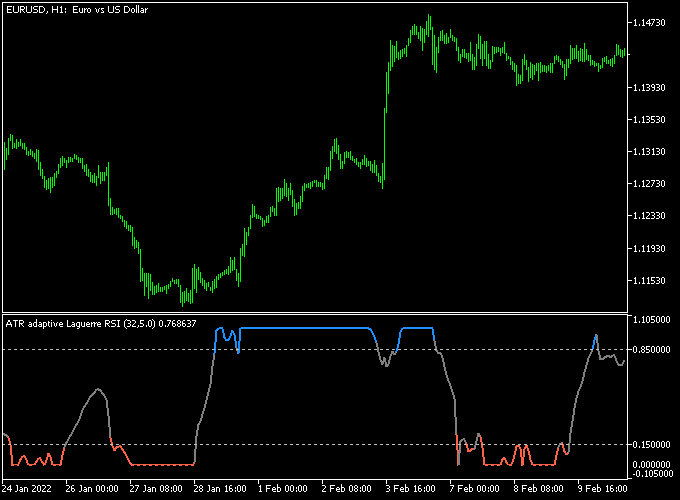Click indicator level label 0.850000
This screenshot has width=680, height=500.
click(x=652, y=350)
